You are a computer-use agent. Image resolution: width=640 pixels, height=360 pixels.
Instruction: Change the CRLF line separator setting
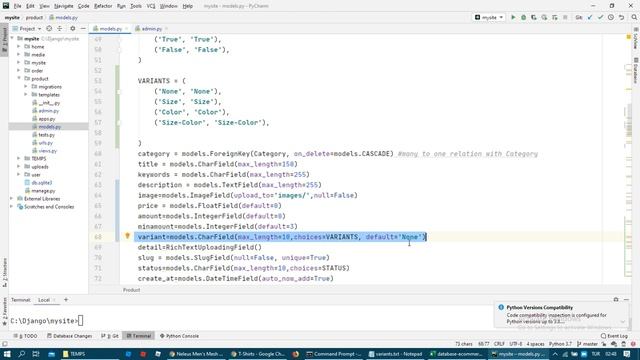(499, 344)
